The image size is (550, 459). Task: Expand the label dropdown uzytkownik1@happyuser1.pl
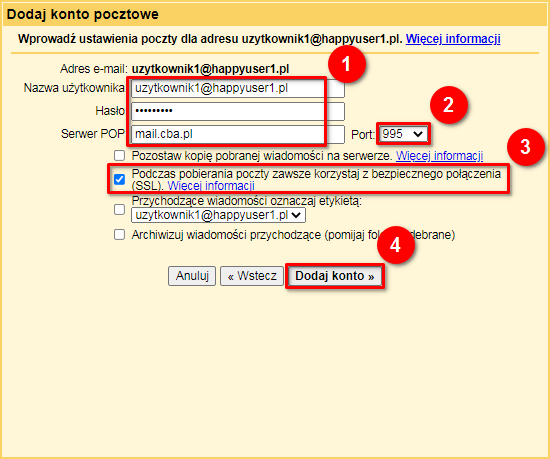(x=218, y=215)
